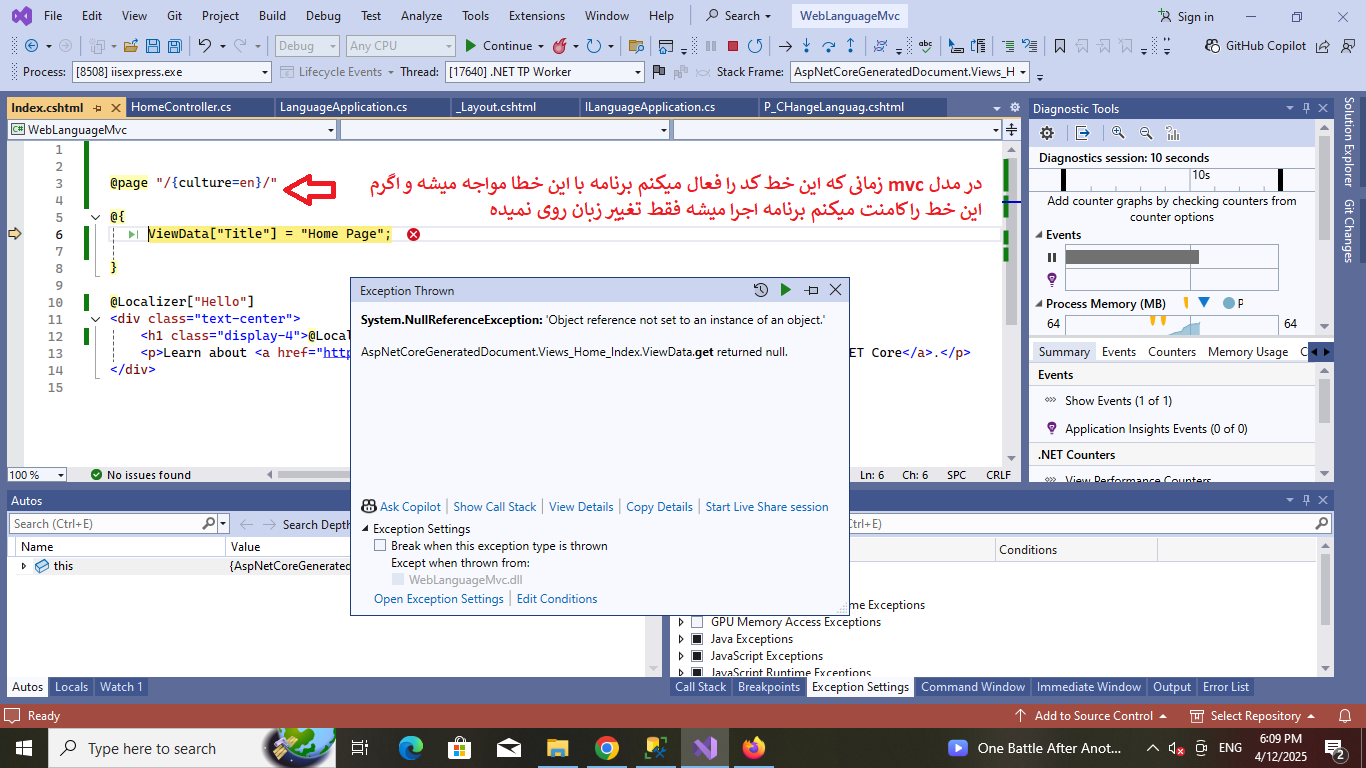Click the Edit Conditions link

(x=557, y=599)
